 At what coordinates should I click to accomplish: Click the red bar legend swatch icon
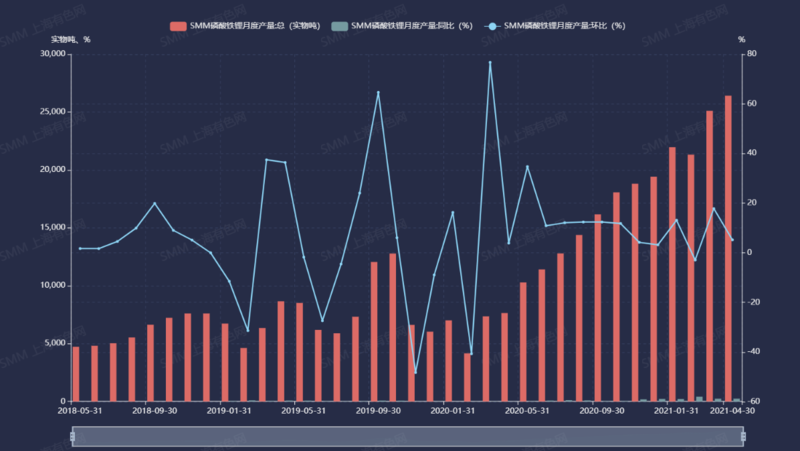click(x=178, y=25)
